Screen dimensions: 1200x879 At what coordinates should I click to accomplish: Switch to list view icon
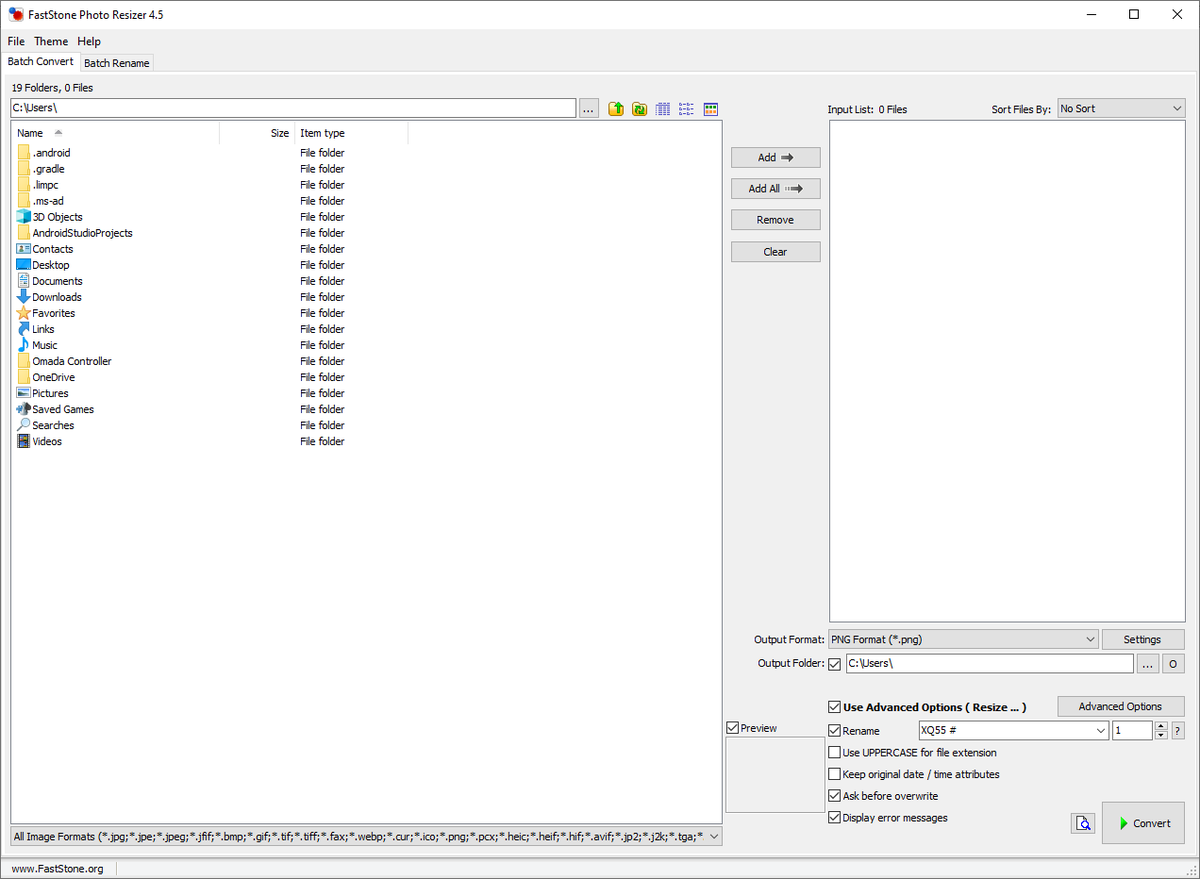pos(687,108)
